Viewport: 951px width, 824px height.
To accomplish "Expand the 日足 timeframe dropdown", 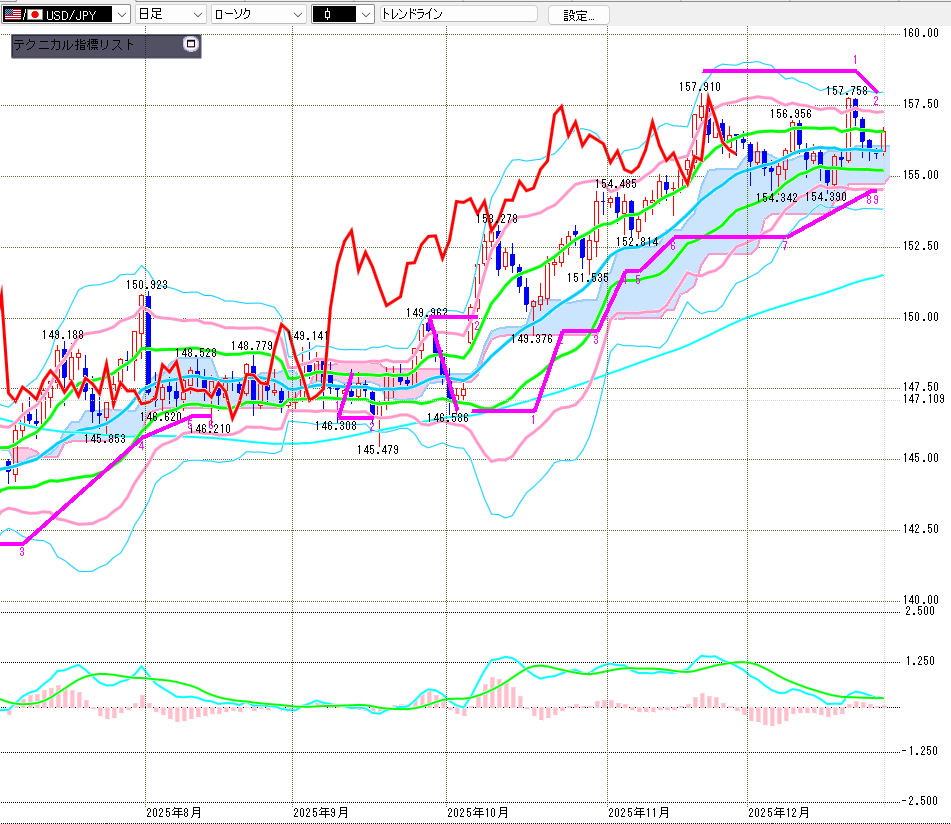I will coord(198,15).
